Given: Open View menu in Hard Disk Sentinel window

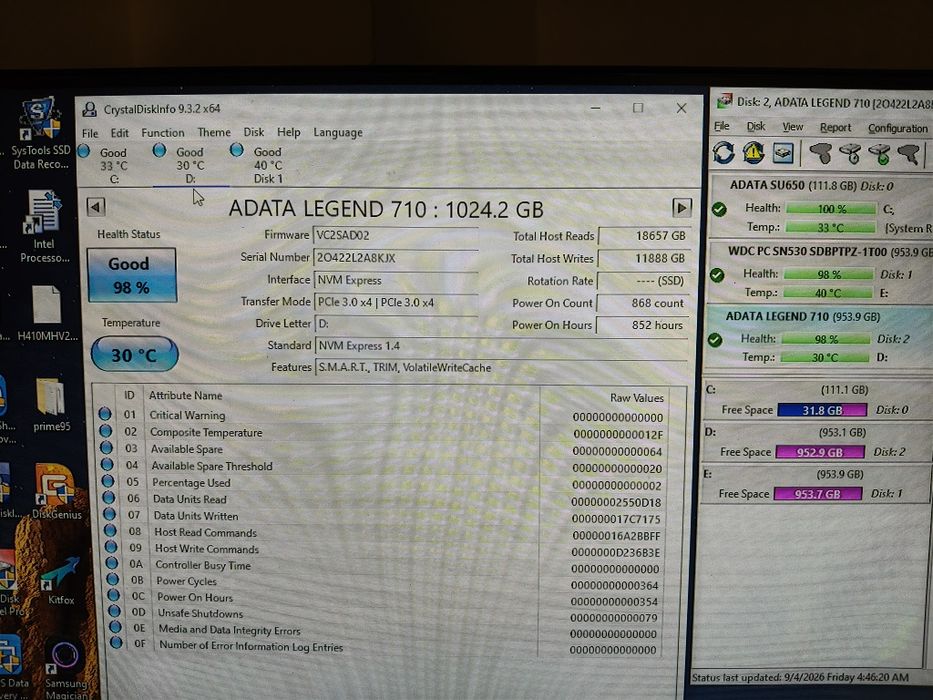Looking at the screenshot, I should (793, 127).
